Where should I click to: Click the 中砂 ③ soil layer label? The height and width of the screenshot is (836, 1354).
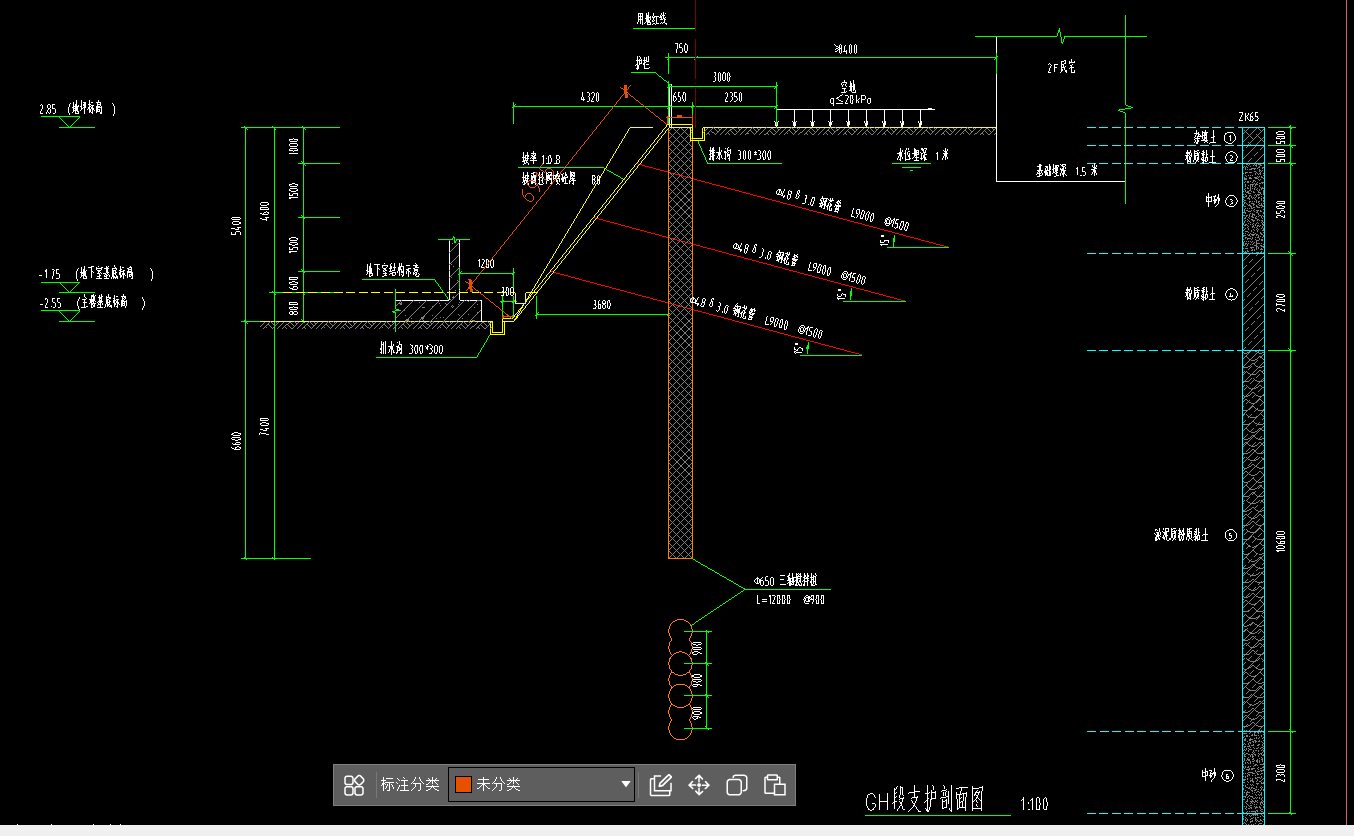click(x=1221, y=201)
